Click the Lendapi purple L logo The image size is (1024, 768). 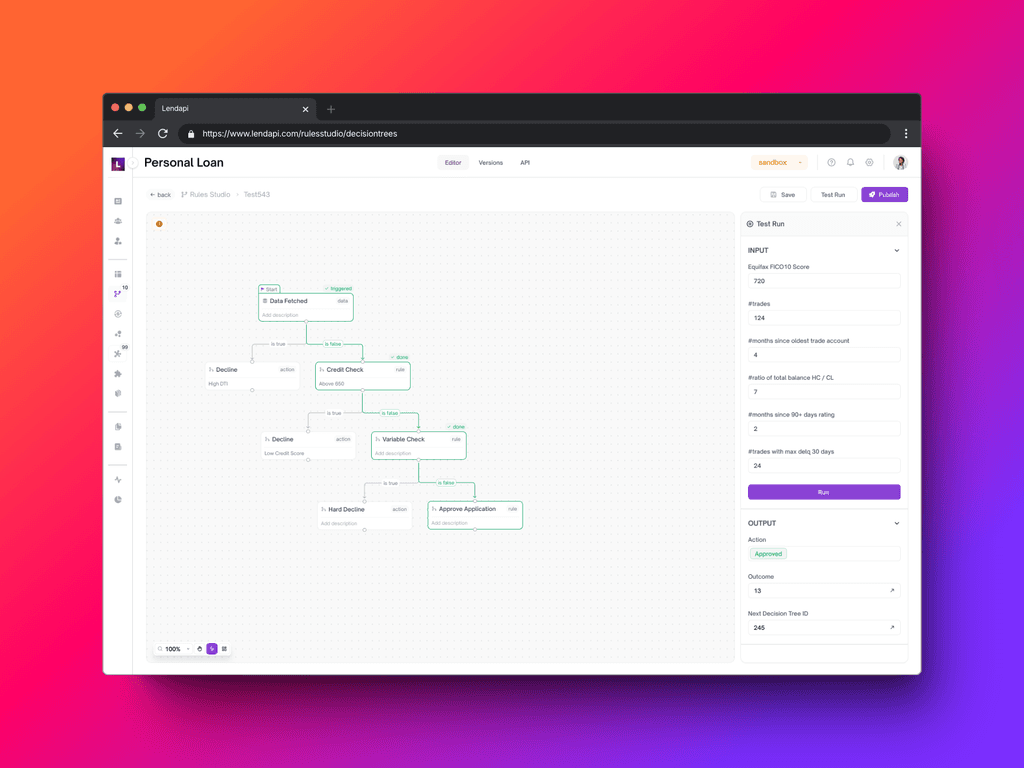pyautogui.click(x=118, y=164)
